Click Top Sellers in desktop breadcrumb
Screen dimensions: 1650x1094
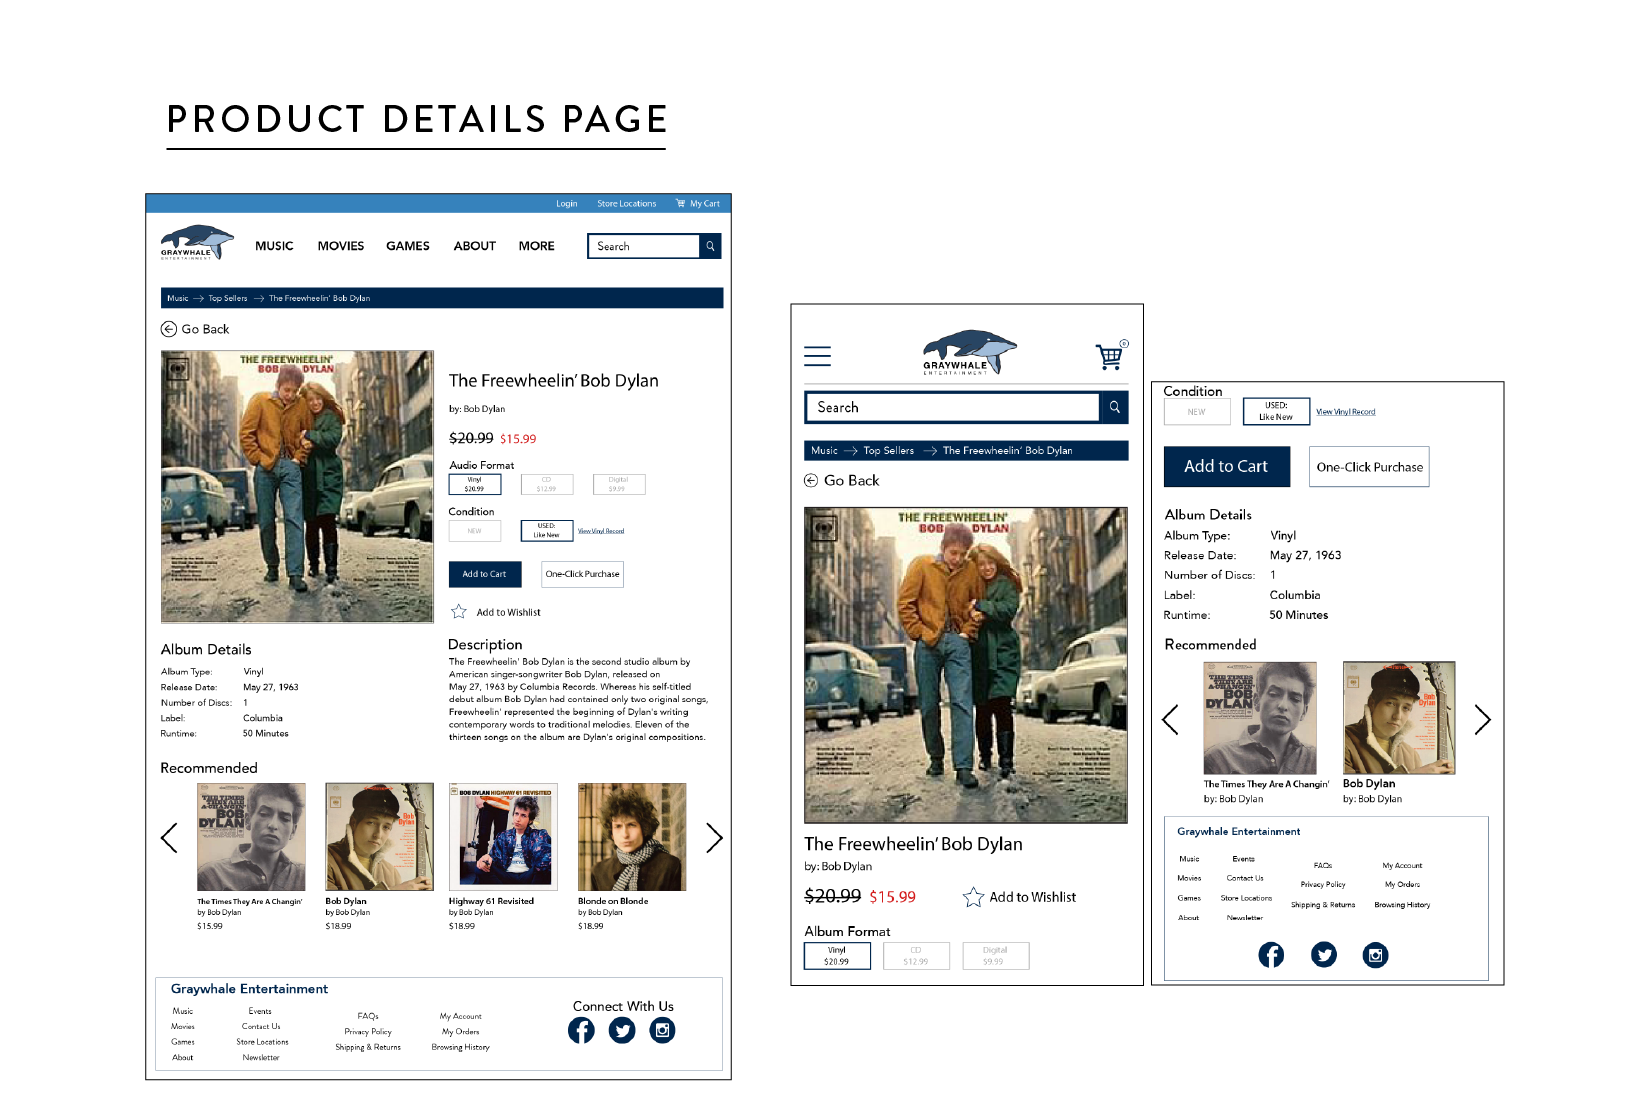point(228,298)
